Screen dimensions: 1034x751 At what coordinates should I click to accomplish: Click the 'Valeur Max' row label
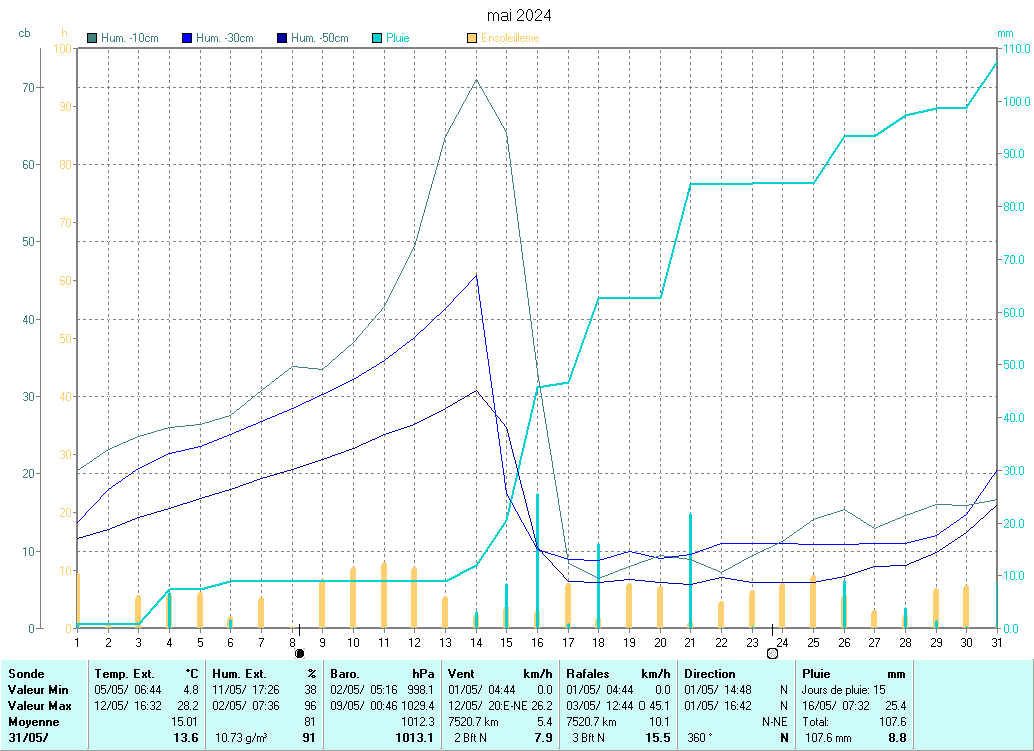point(36,706)
